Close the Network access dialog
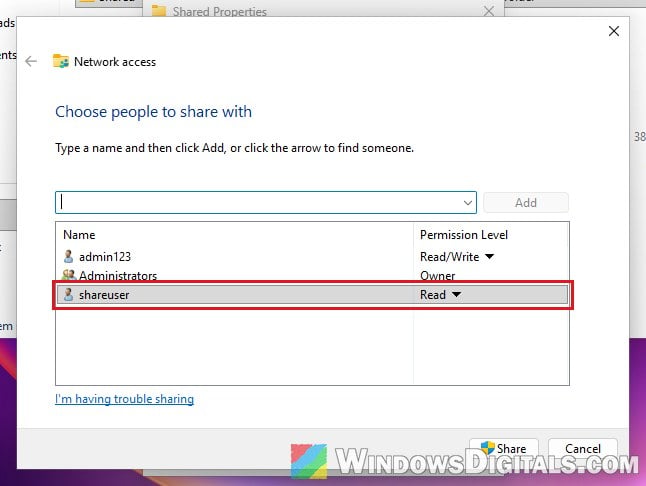Viewport: 646px width, 486px height. [614, 31]
